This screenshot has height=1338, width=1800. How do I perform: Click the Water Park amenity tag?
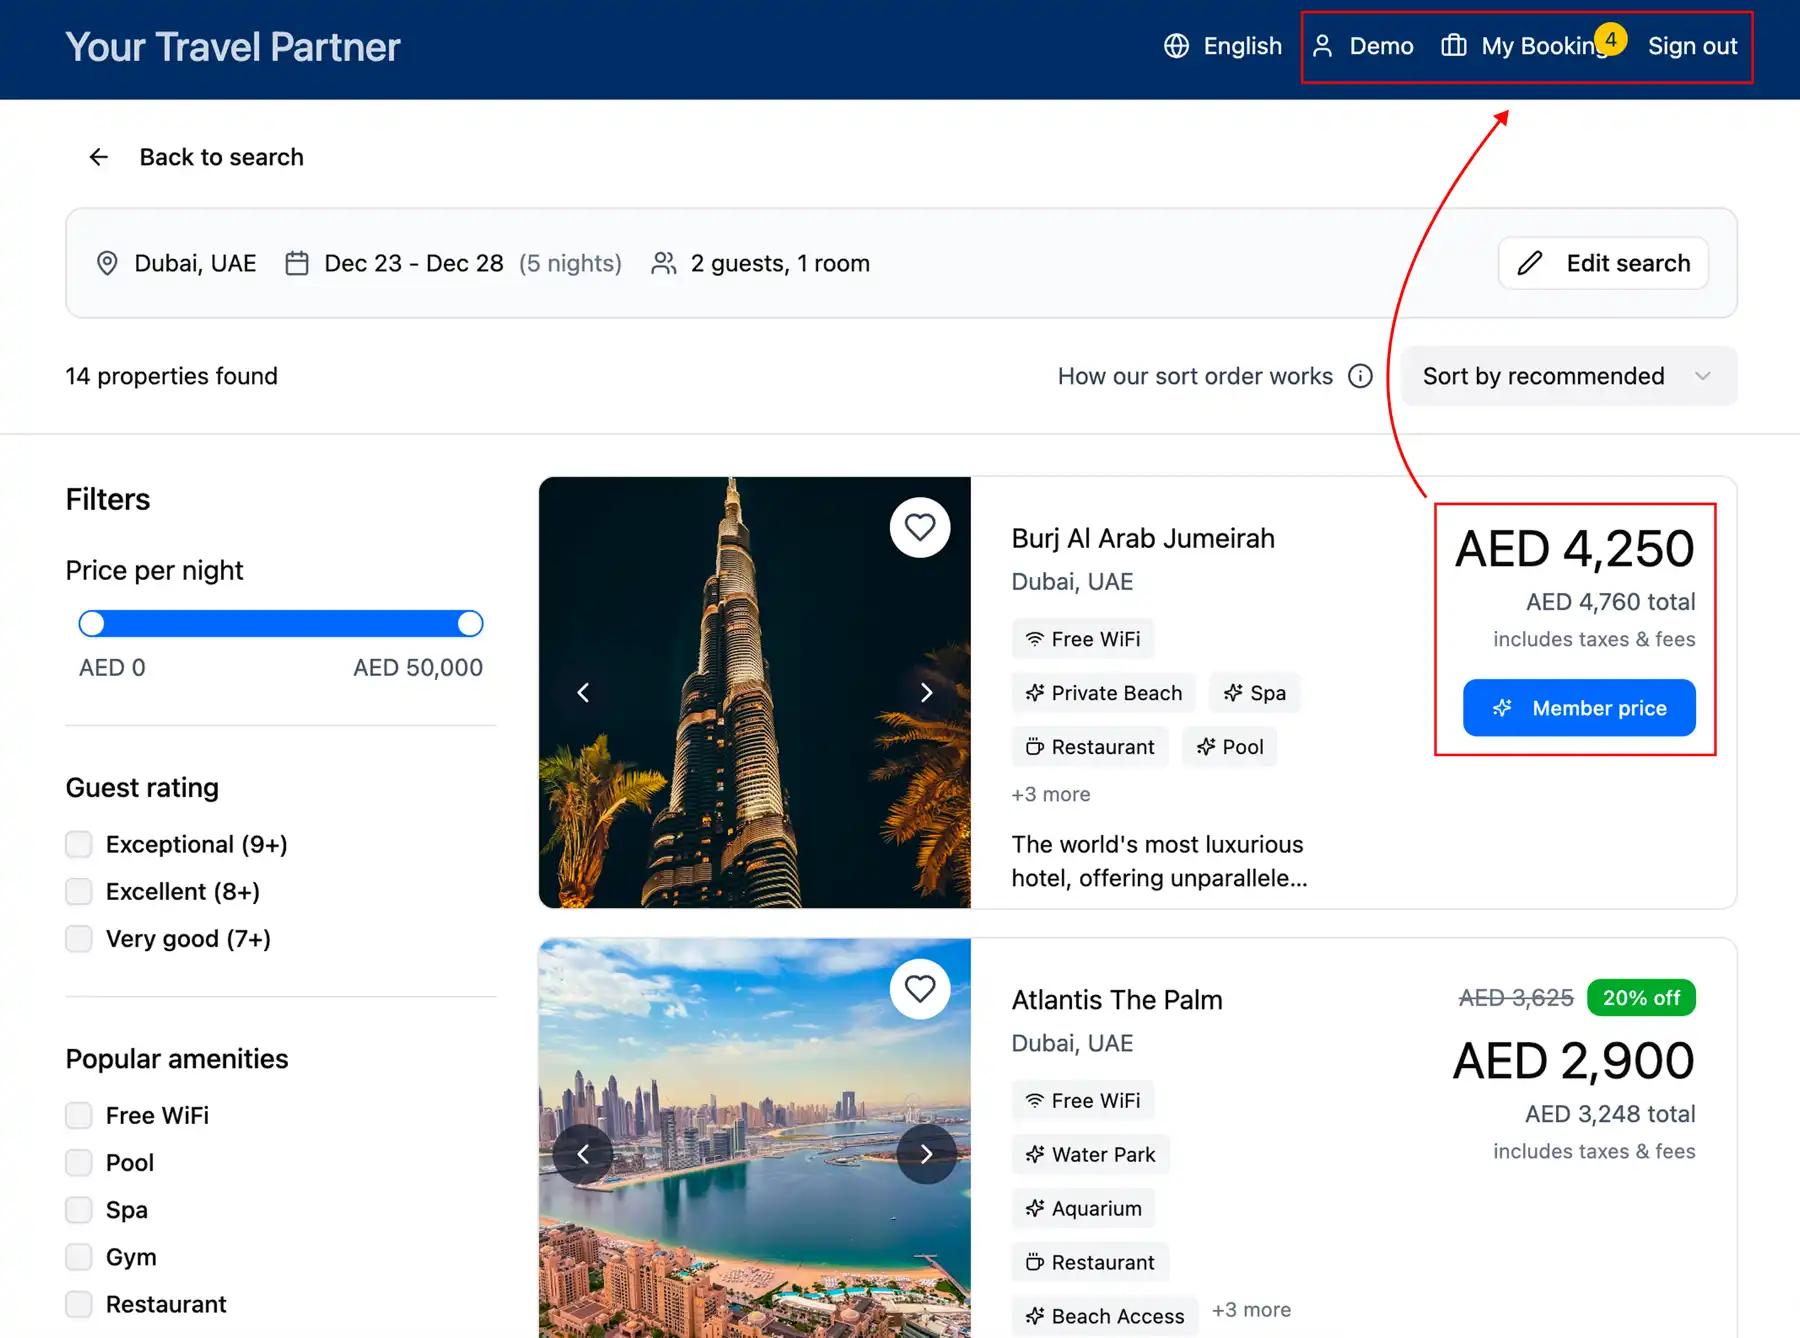tap(1090, 1155)
